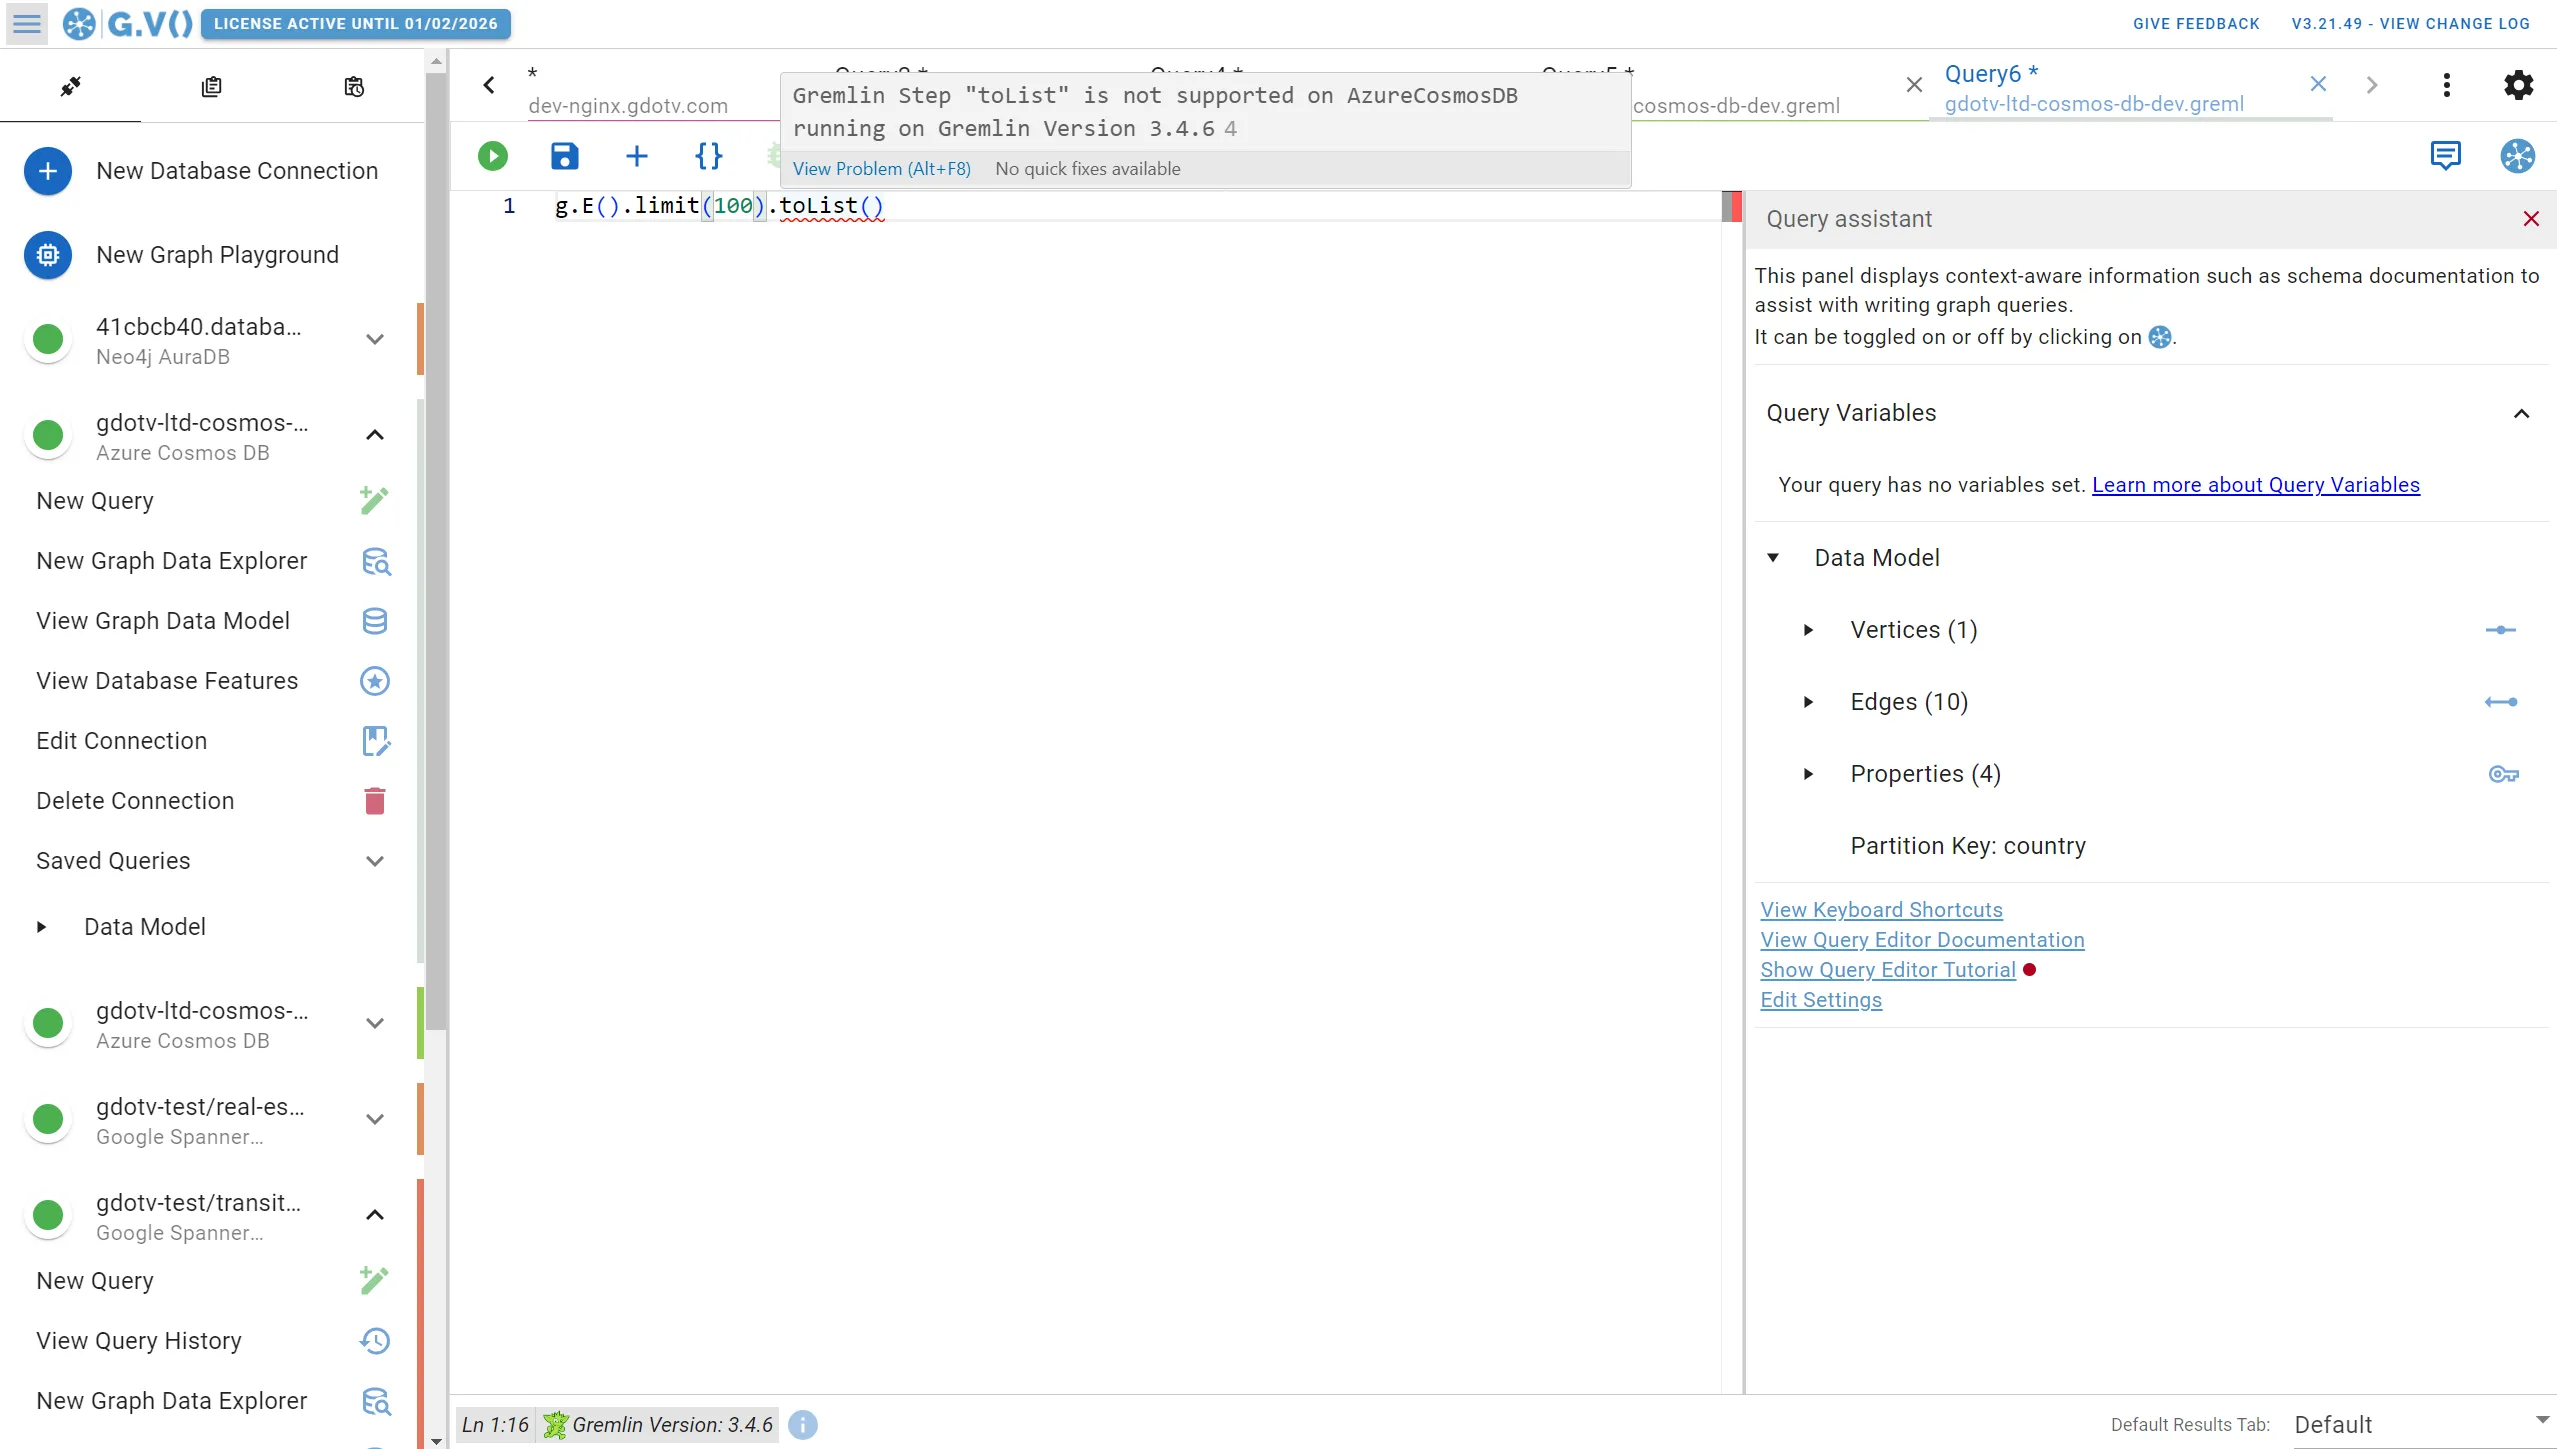The width and height of the screenshot is (2557, 1449).
Task: Expand the gdotv-test/real-es Google Spanner connection
Action: tap(375, 1119)
